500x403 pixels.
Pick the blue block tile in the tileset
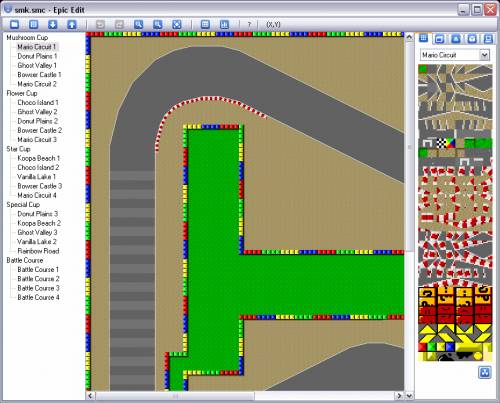click(x=451, y=347)
